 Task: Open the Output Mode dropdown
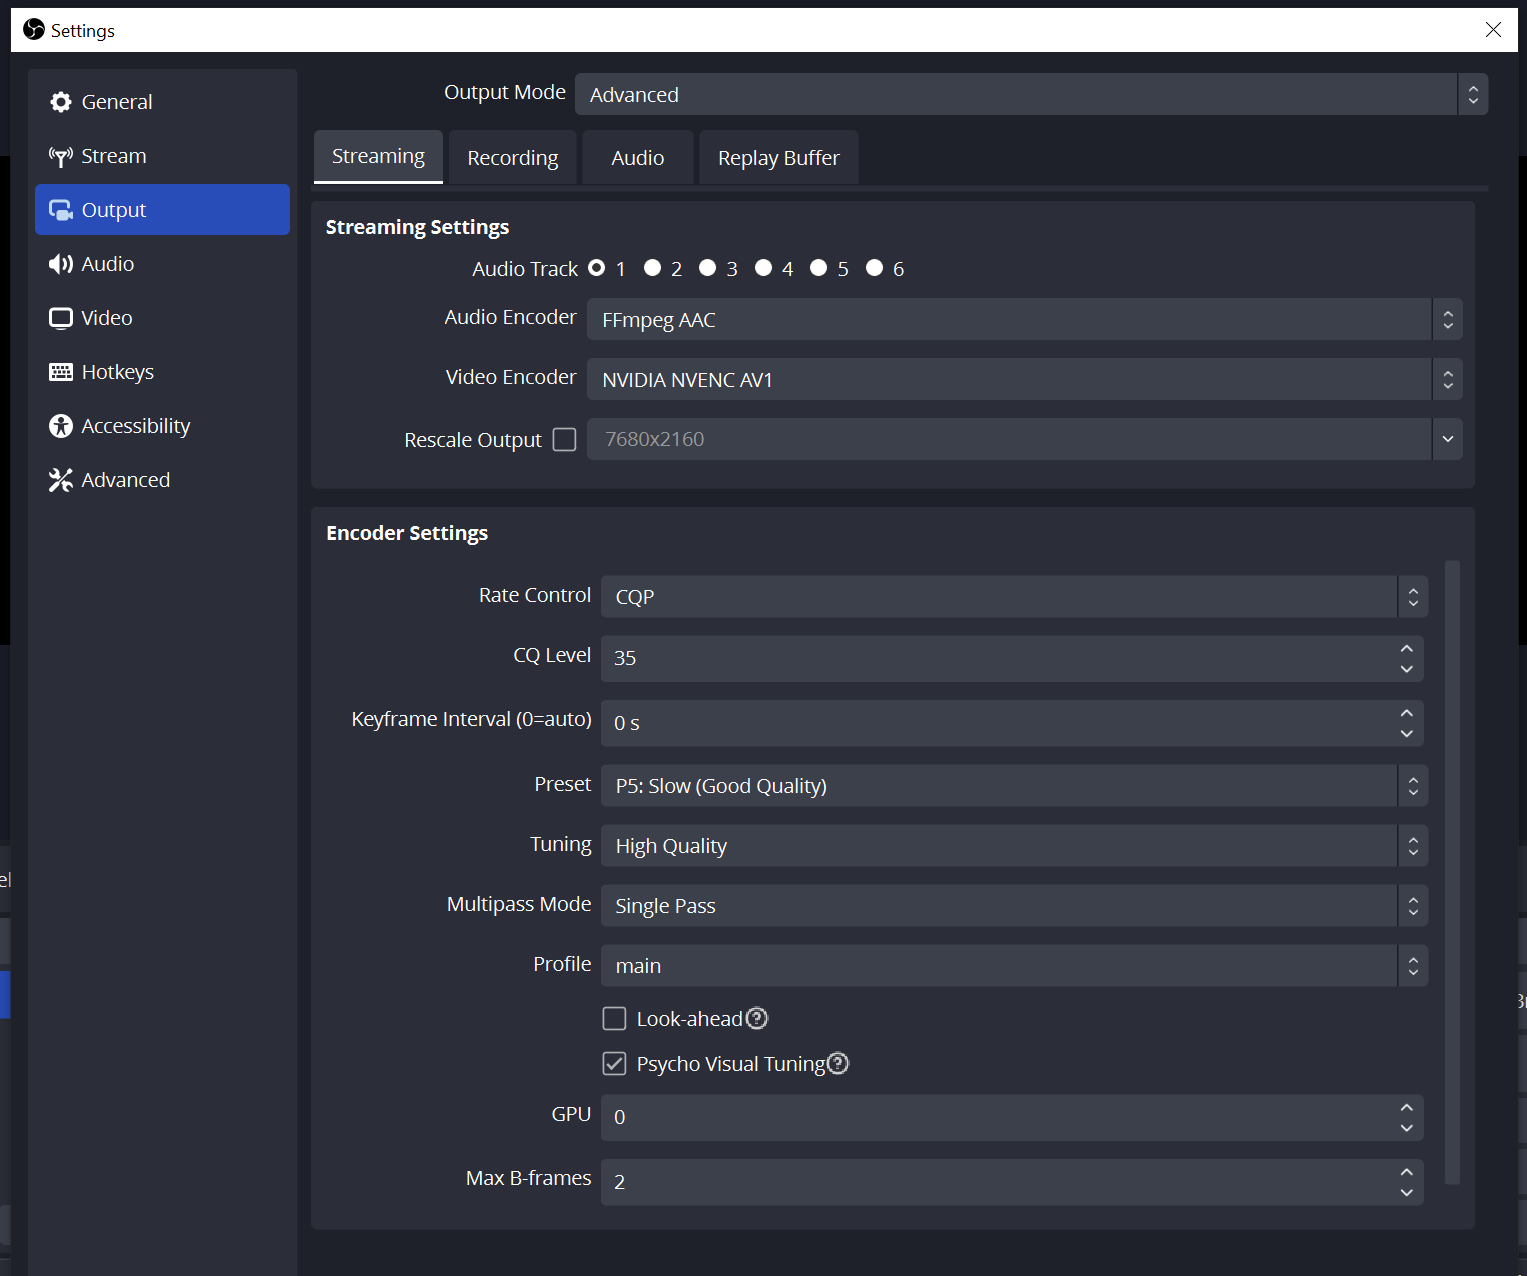[1031, 94]
